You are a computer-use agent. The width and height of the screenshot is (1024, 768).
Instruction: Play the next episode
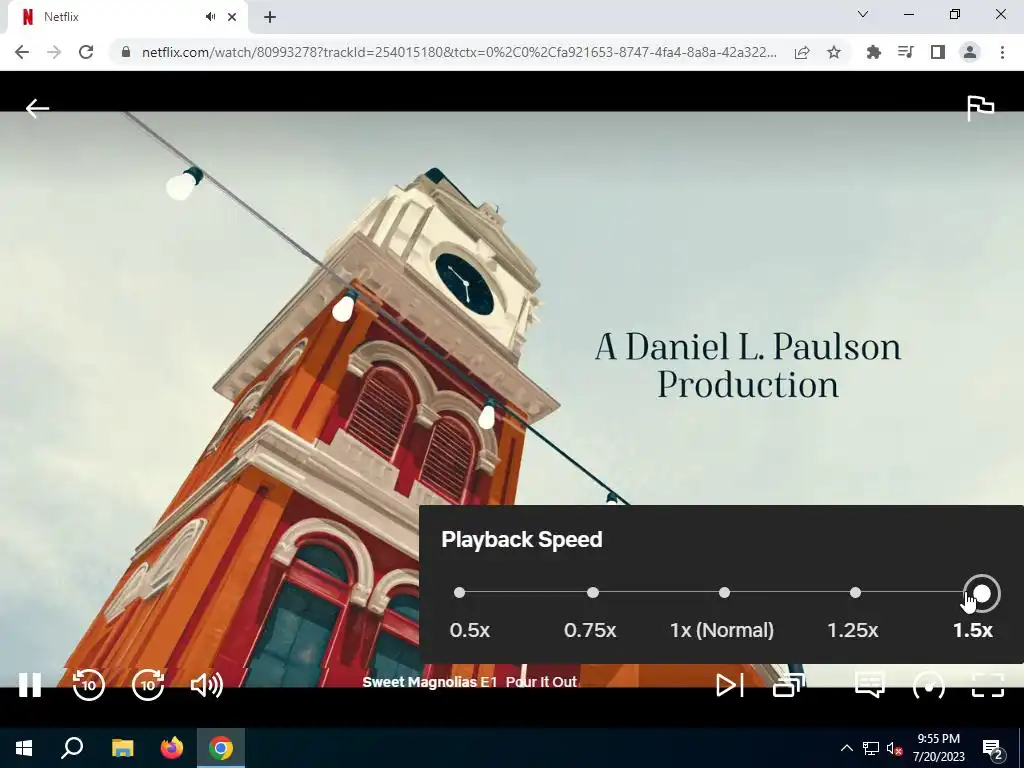coord(729,685)
